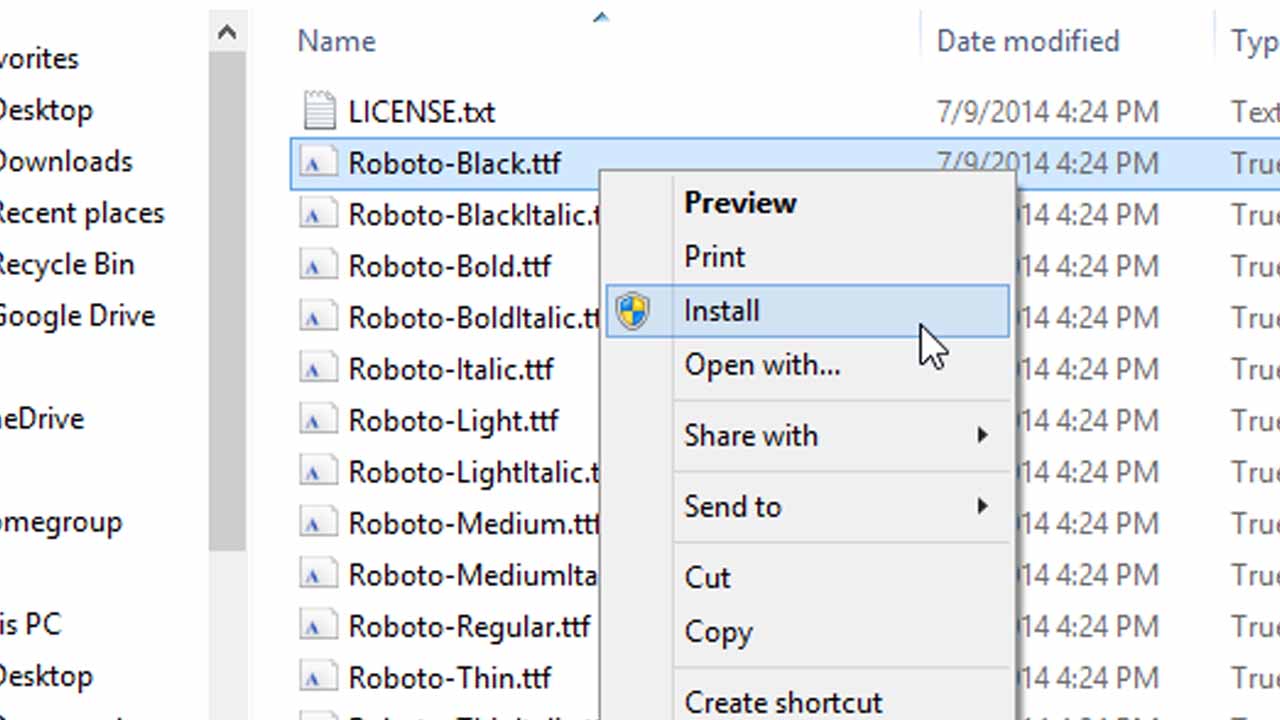Click the LICENSE.txt file icon
The image size is (1280, 720).
[x=319, y=111]
